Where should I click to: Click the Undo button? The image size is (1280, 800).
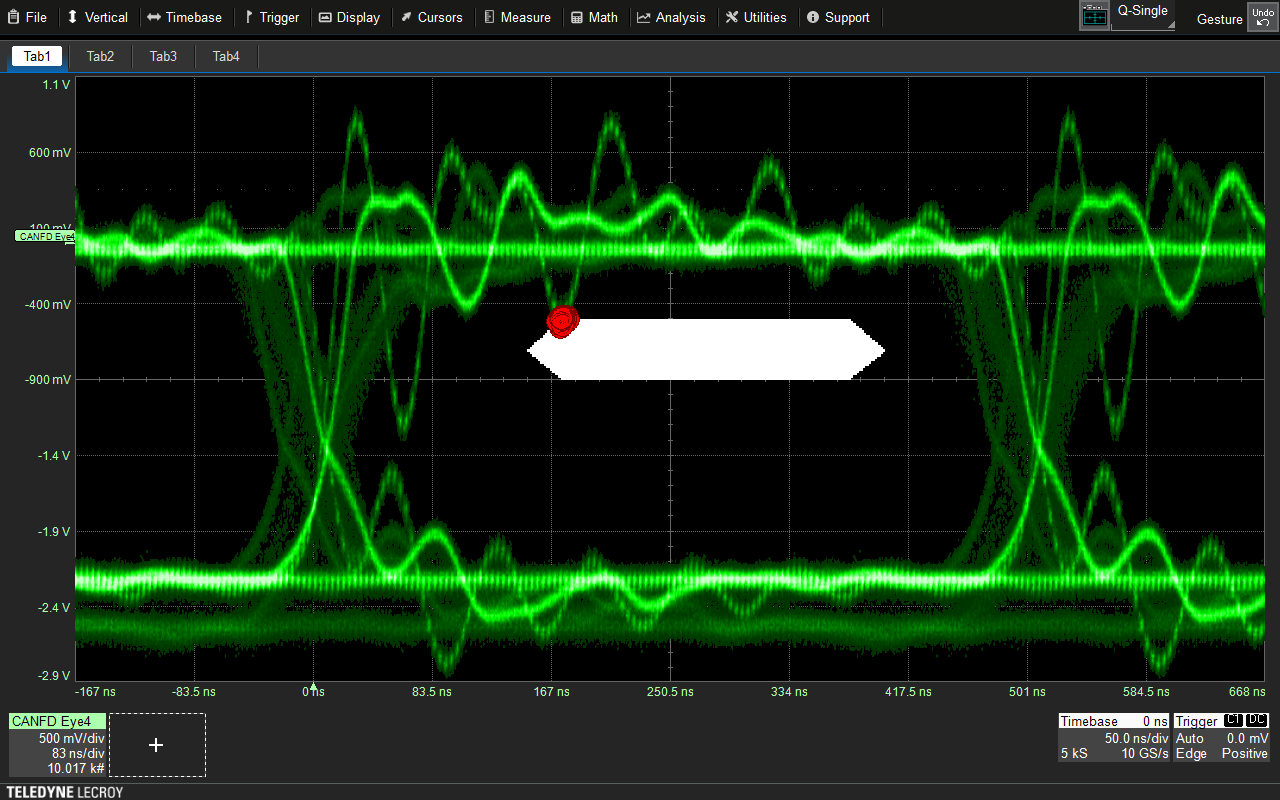point(1262,17)
